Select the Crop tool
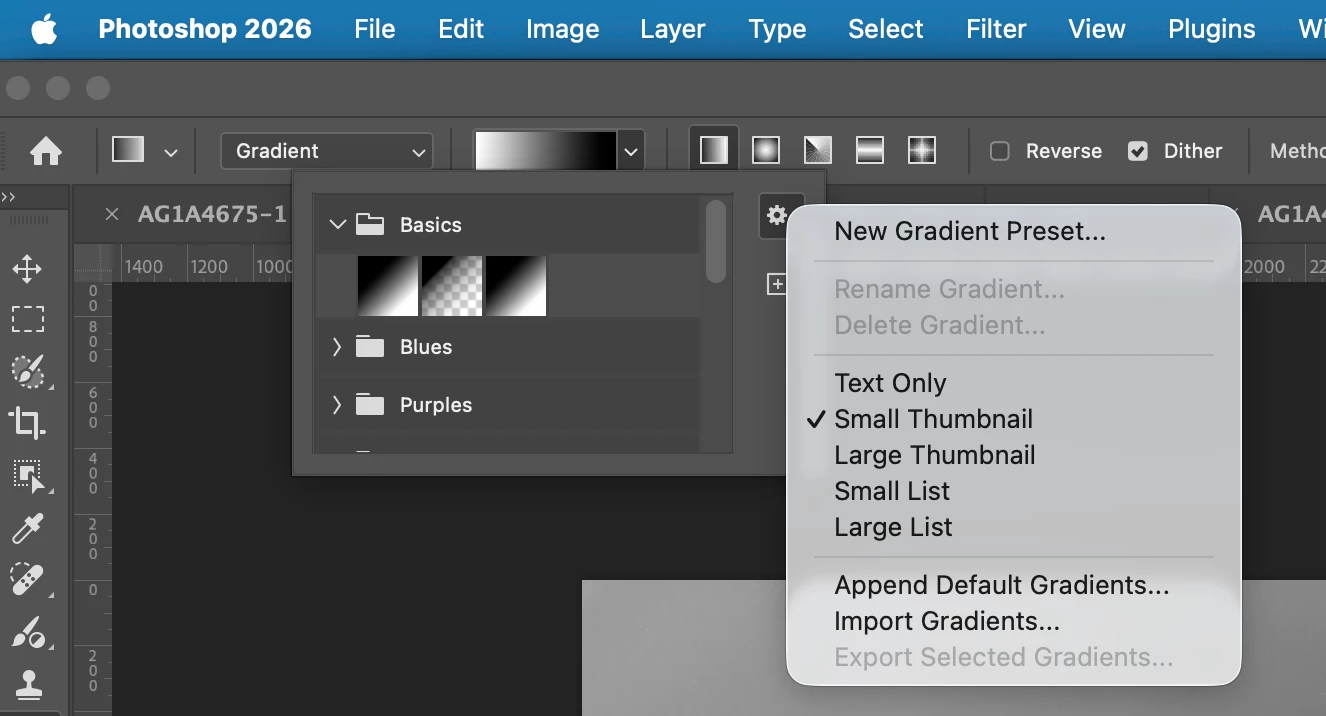 click(27, 423)
